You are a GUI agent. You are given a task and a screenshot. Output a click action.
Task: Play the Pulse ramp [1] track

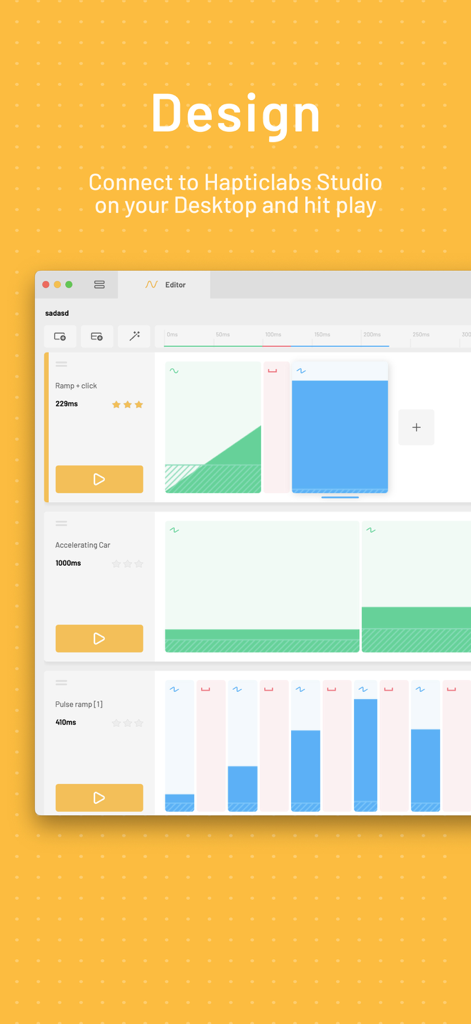coord(99,798)
